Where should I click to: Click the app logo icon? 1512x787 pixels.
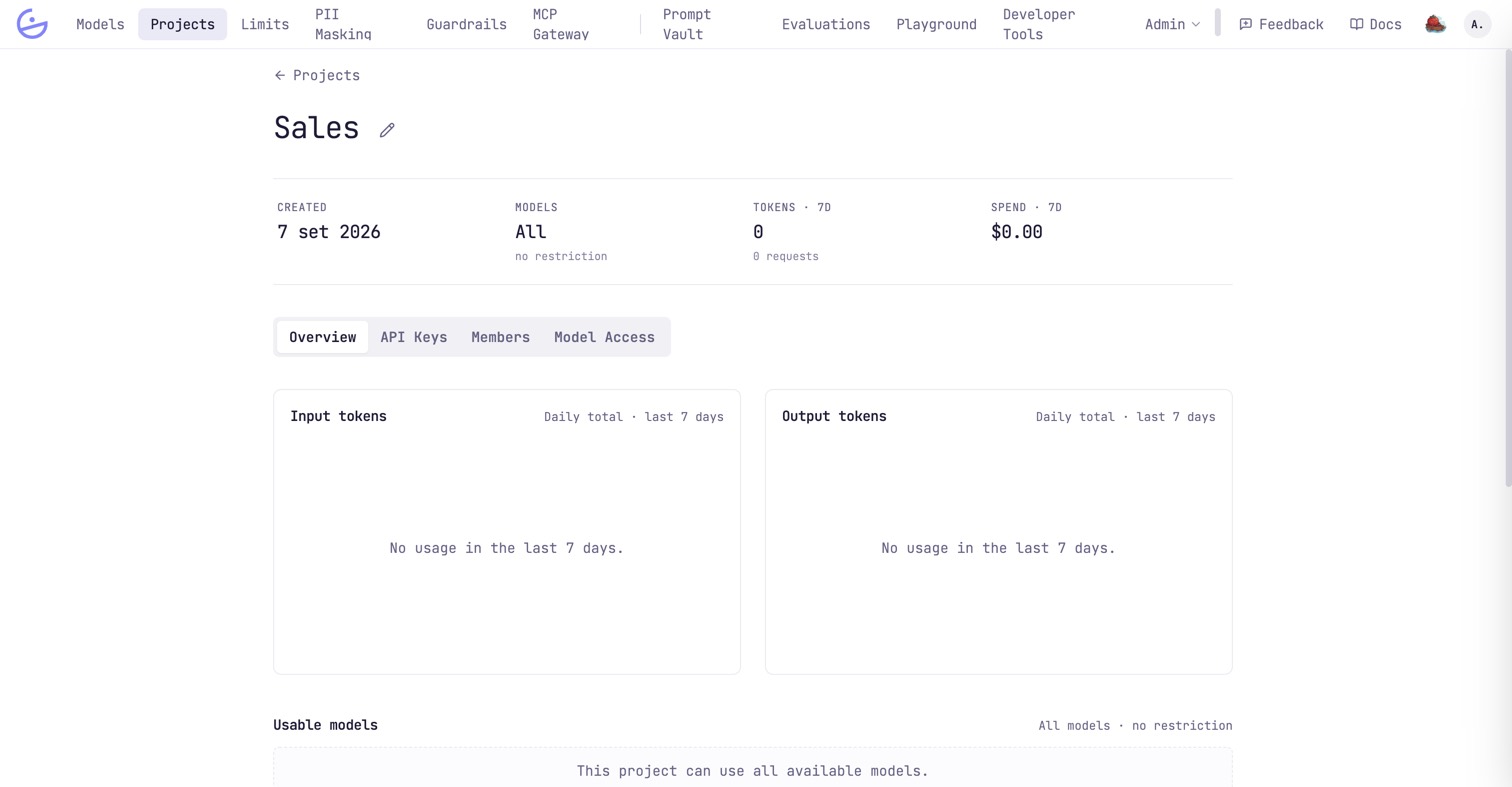[32, 24]
